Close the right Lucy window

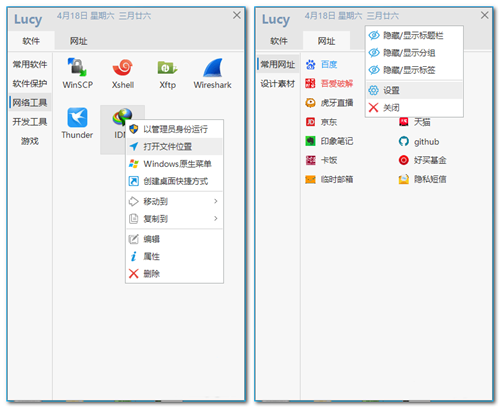pyautogui.click(x=485, y=15)
